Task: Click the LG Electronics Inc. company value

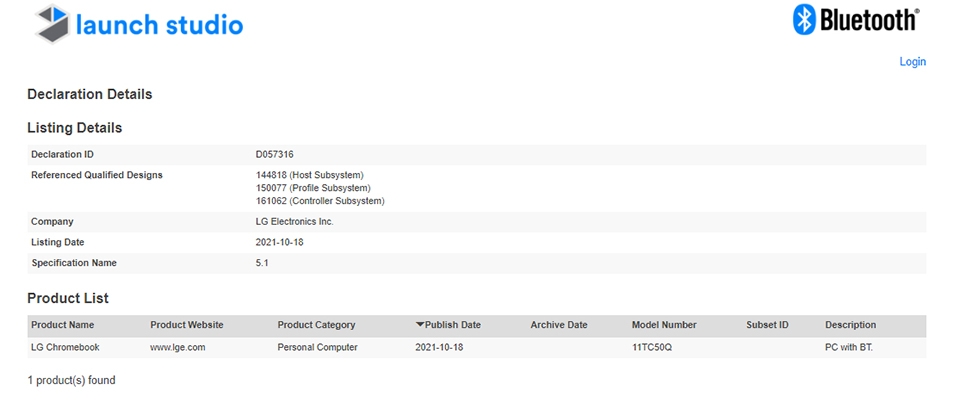Action: point(294,222)
